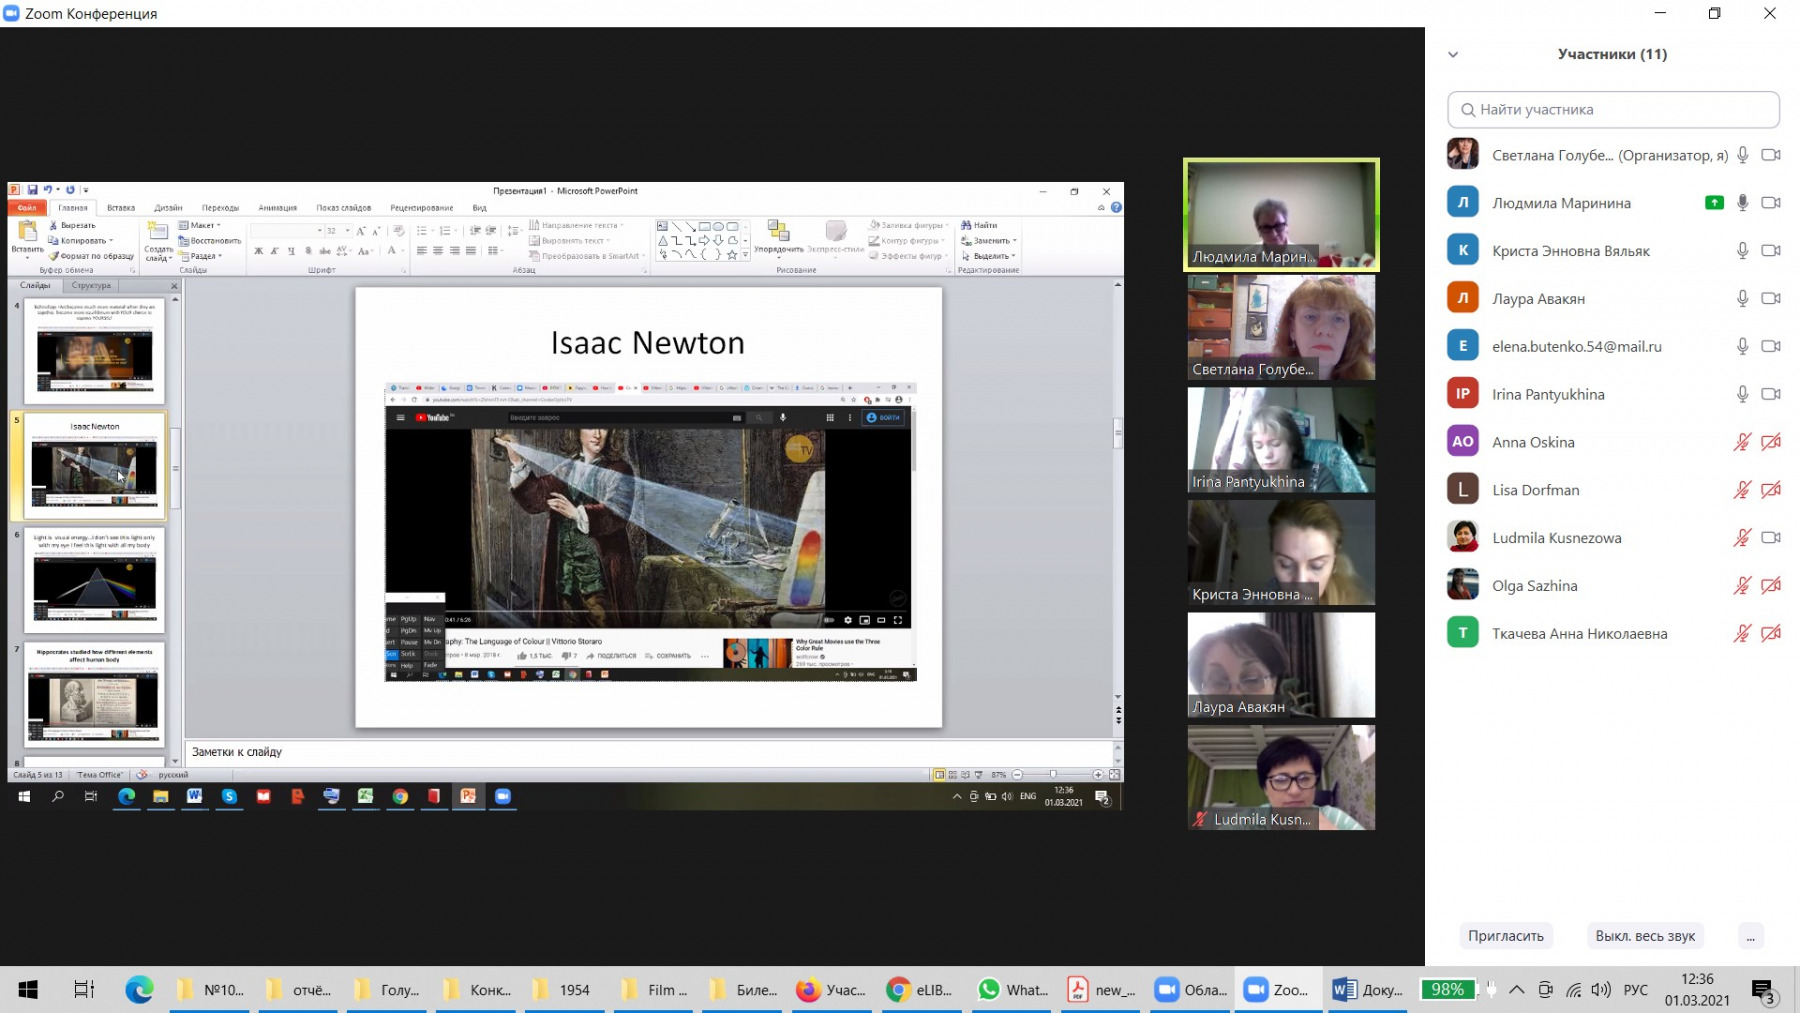This screenshot has height=1013, width=1800.
Task: Click camera icon for elena.butenko.54@mail.ru
Action: pyautogui.click(x=1771, y=346)
